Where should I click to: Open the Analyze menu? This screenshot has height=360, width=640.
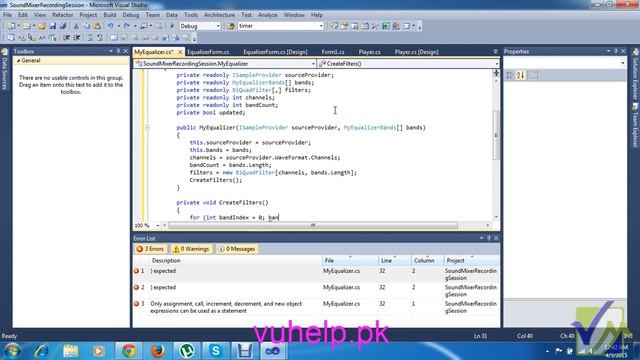click(267, 15)
